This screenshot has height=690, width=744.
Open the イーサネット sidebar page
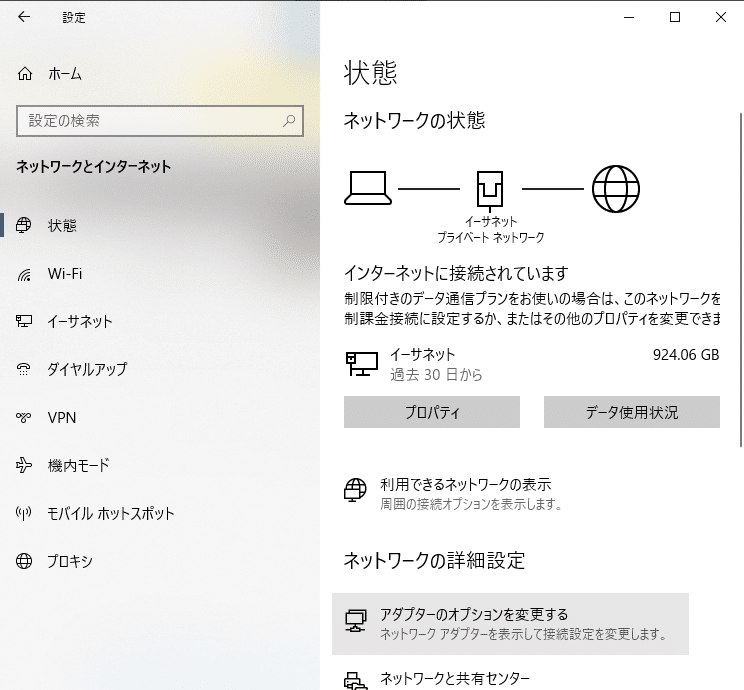pyautogui.click(x=160, y=321)
